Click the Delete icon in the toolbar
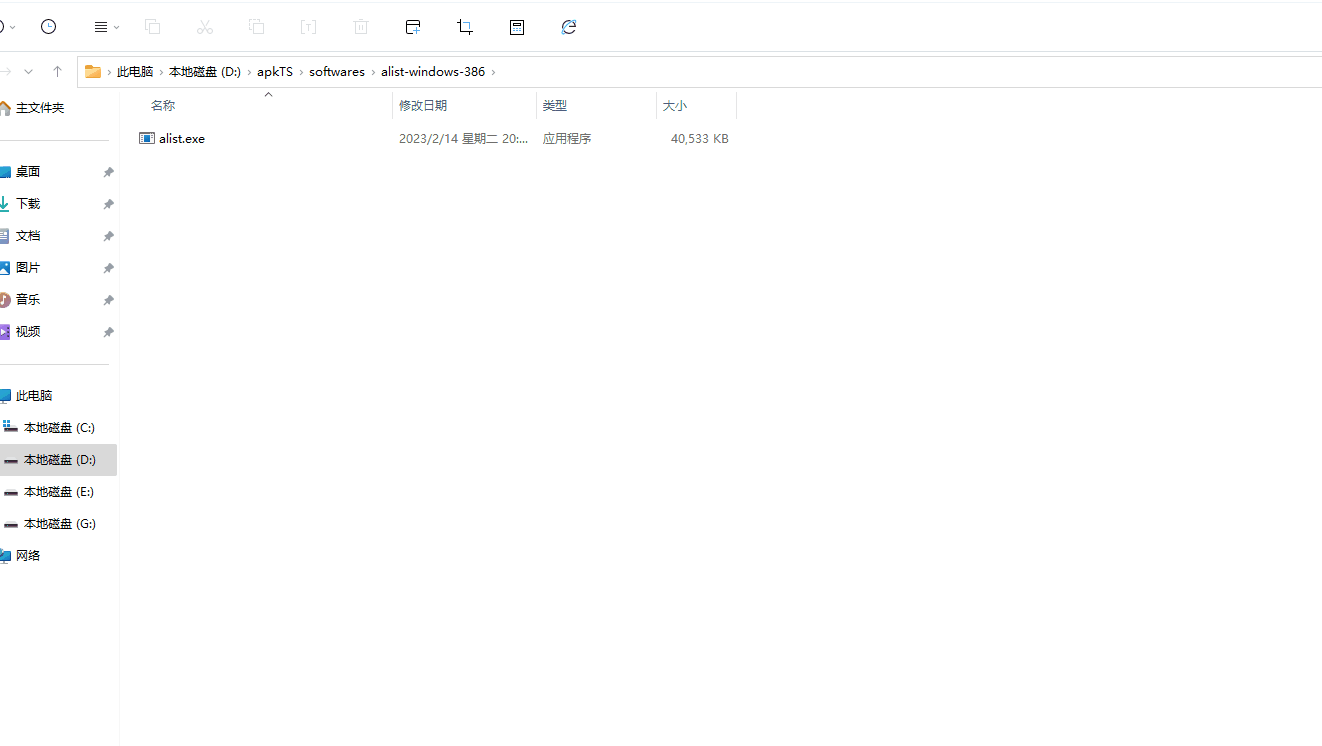This screenshot has width=1322, height=746. point(361,27)
